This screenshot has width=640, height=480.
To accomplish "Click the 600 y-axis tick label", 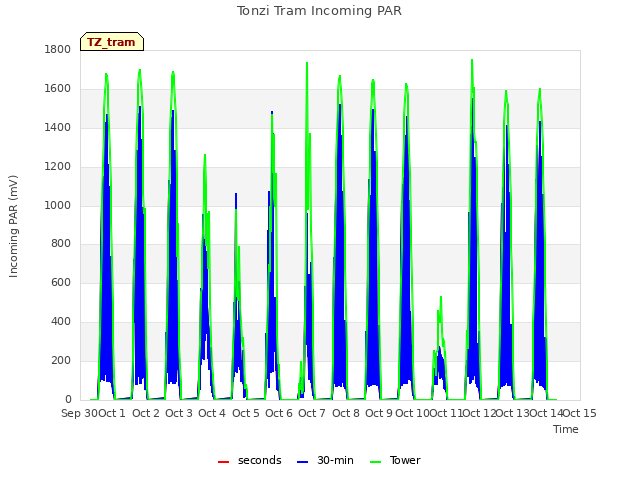I will pos(61,282).
